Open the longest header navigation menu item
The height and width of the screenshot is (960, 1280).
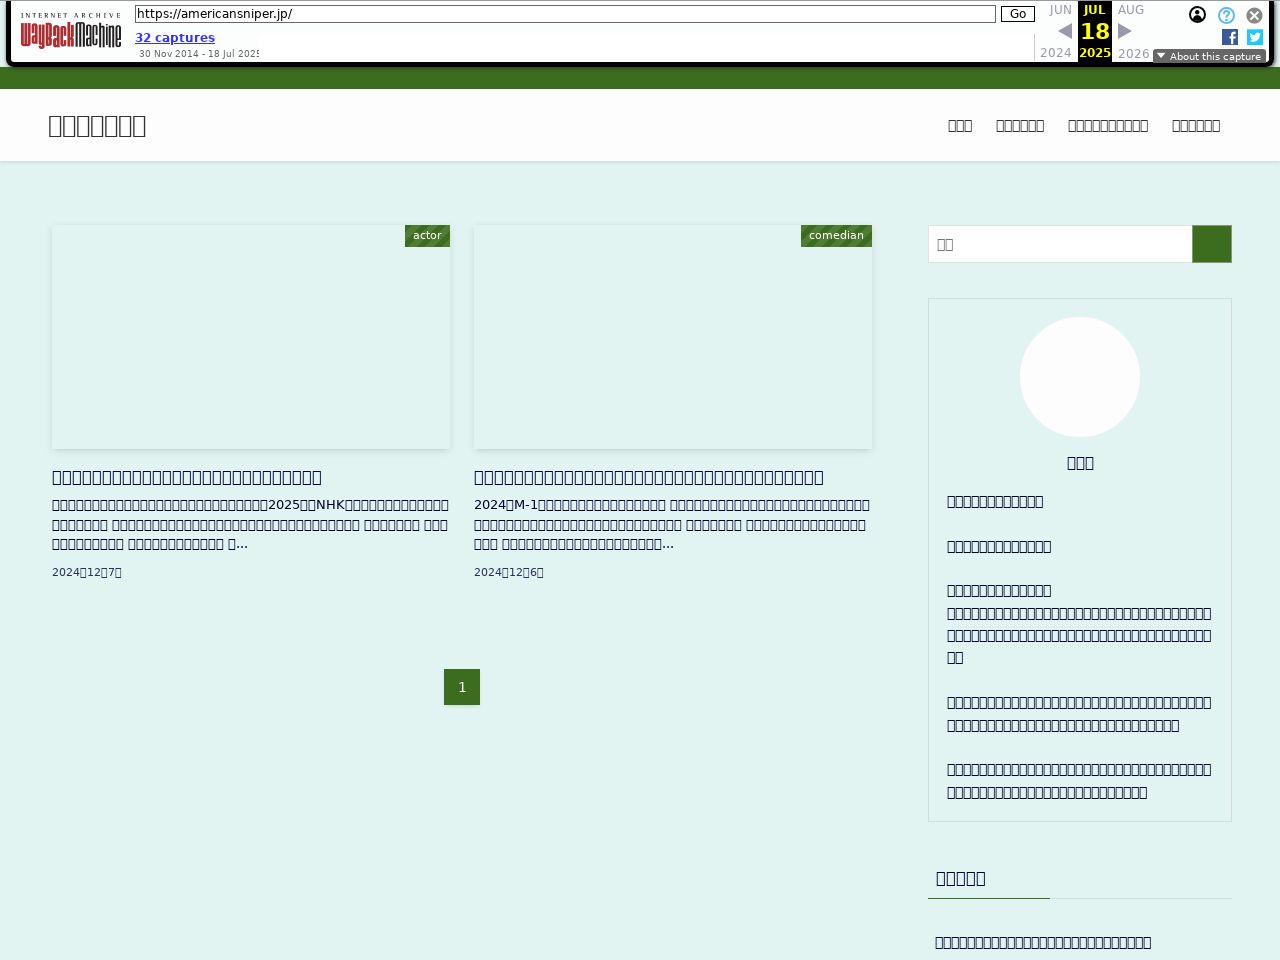[x=1107, y=126]
